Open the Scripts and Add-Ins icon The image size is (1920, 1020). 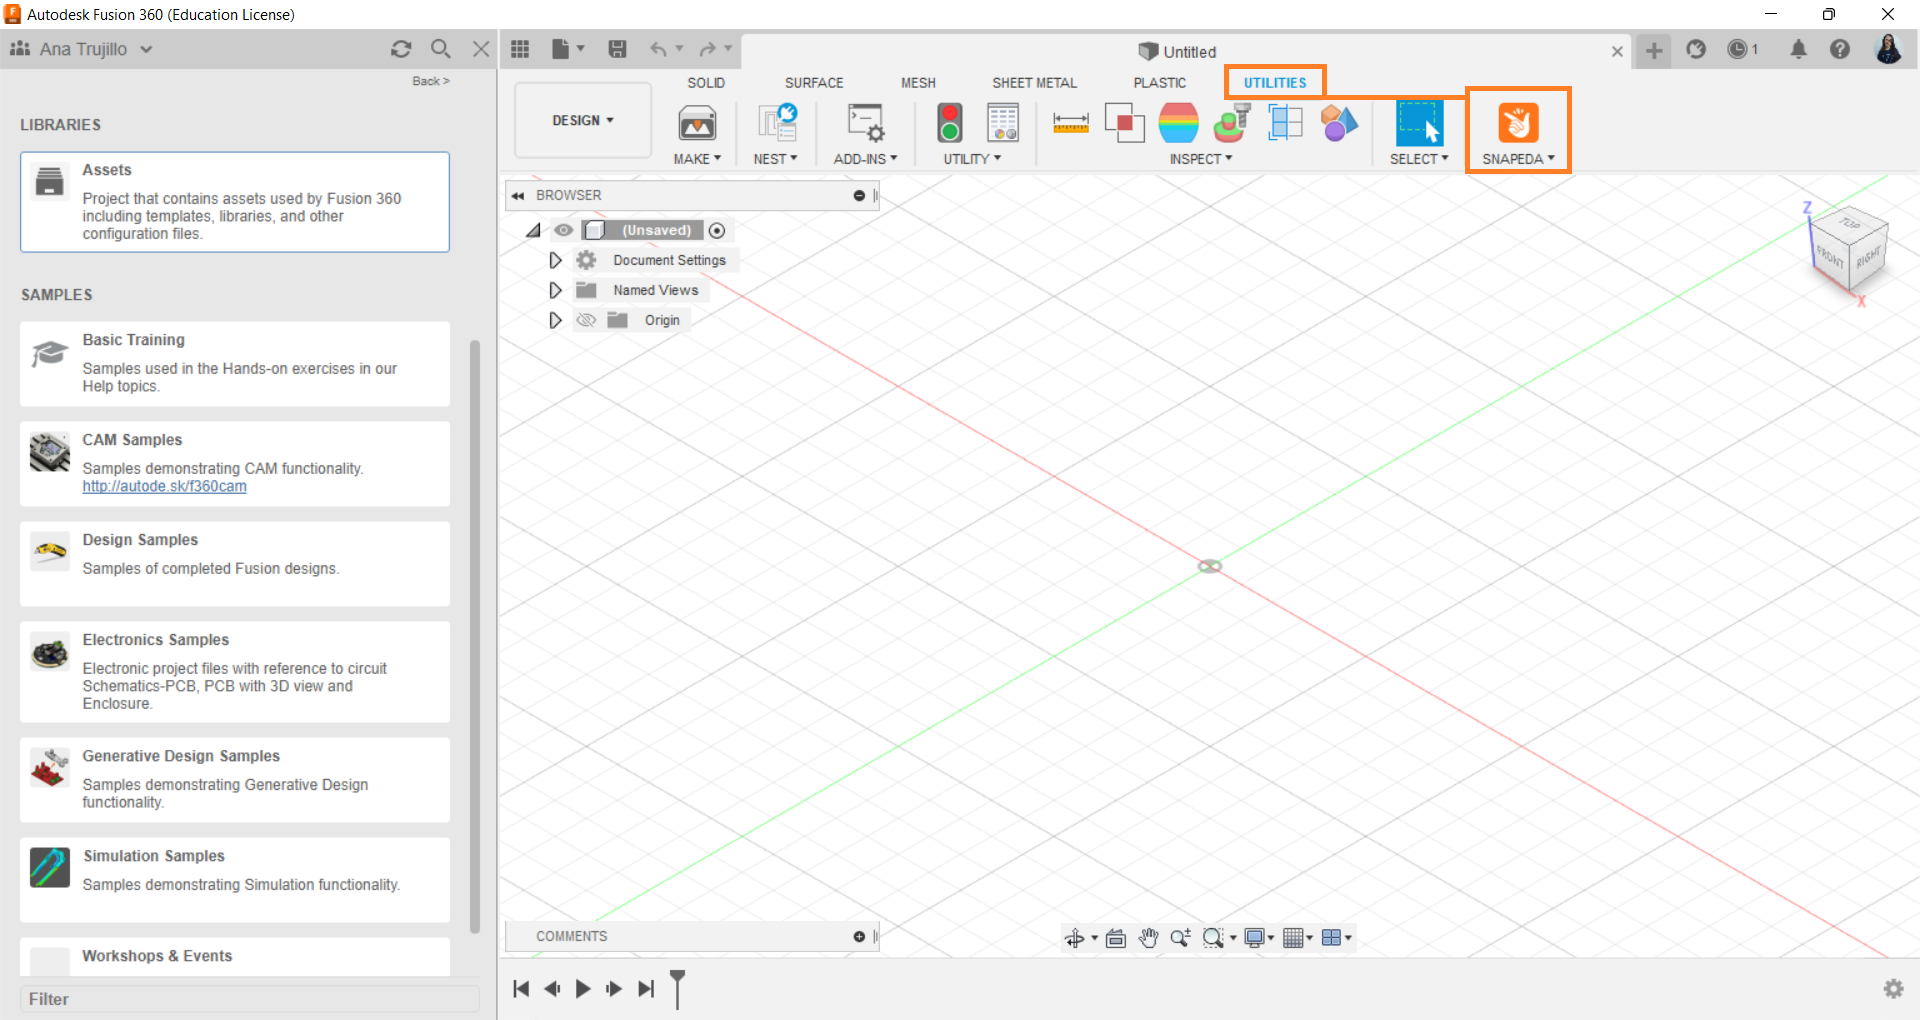tap(865, 123)
